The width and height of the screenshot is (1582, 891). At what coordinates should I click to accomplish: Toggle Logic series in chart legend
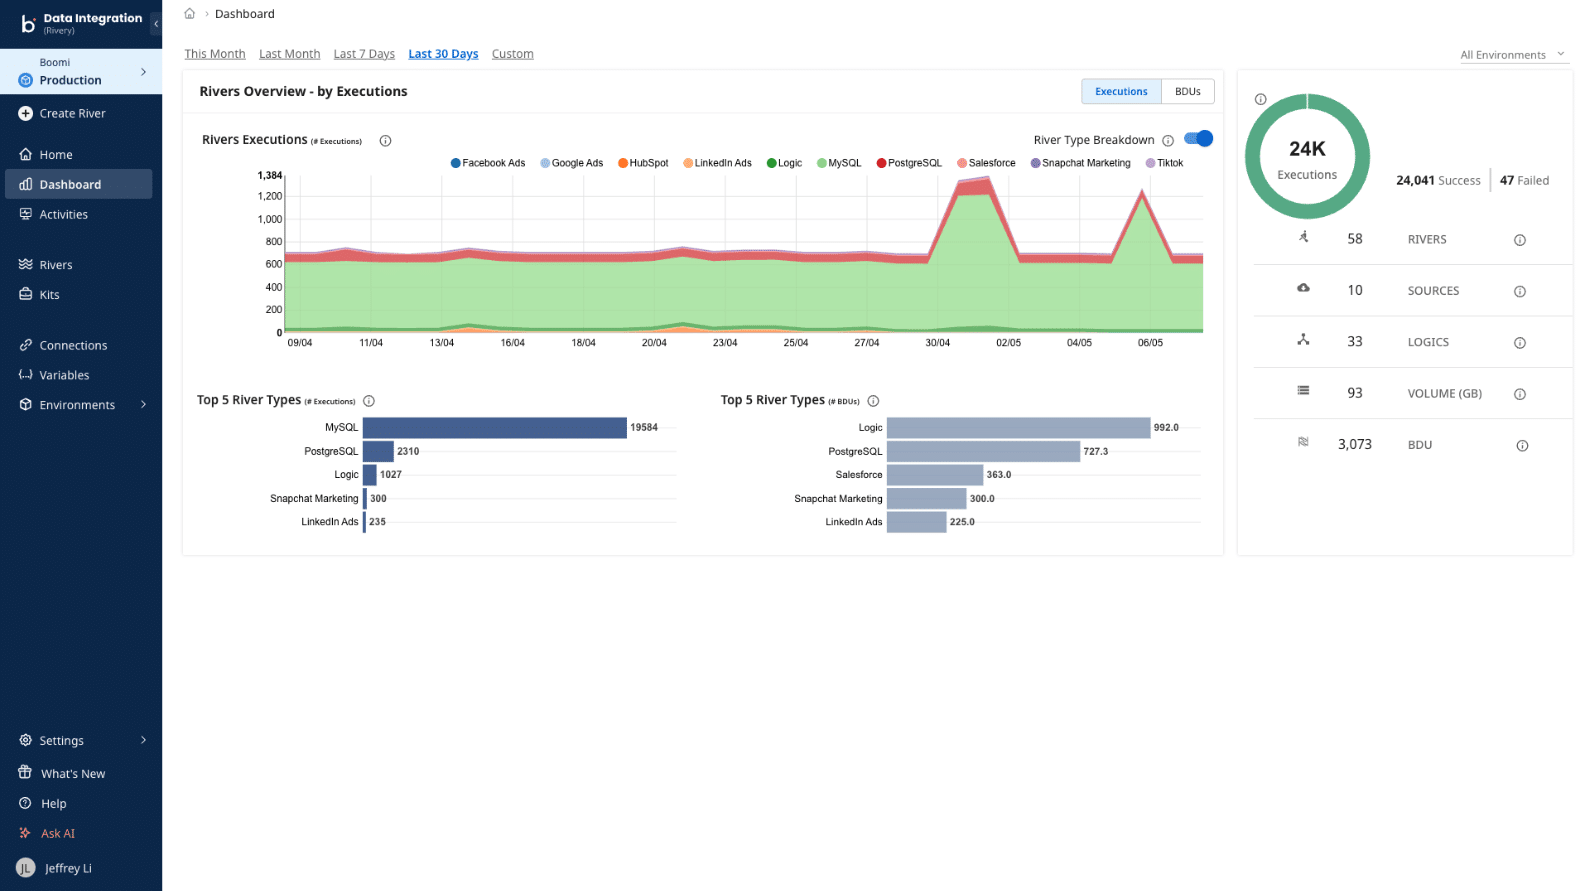pyautogui.click(x=784, y=163)
